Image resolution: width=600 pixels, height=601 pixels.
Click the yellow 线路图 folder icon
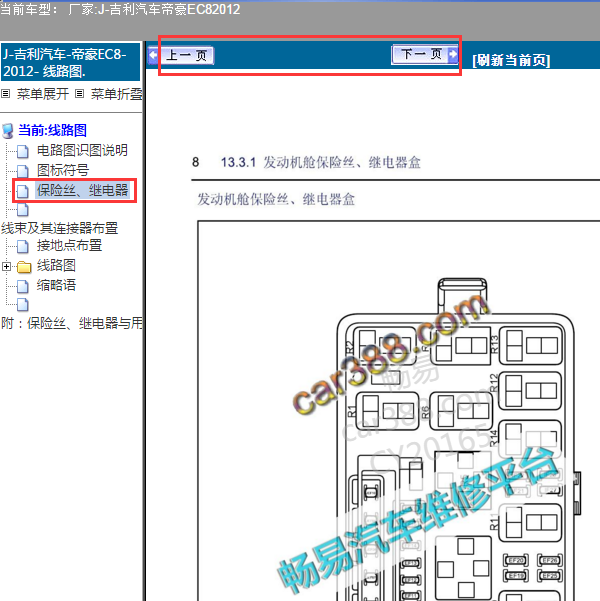pos(24,267)
